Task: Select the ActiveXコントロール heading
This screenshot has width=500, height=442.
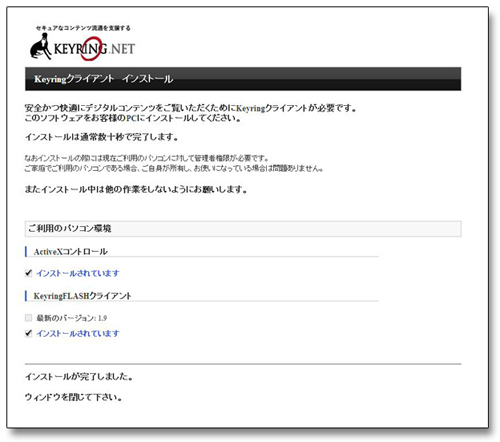Action: pos(71,252)
